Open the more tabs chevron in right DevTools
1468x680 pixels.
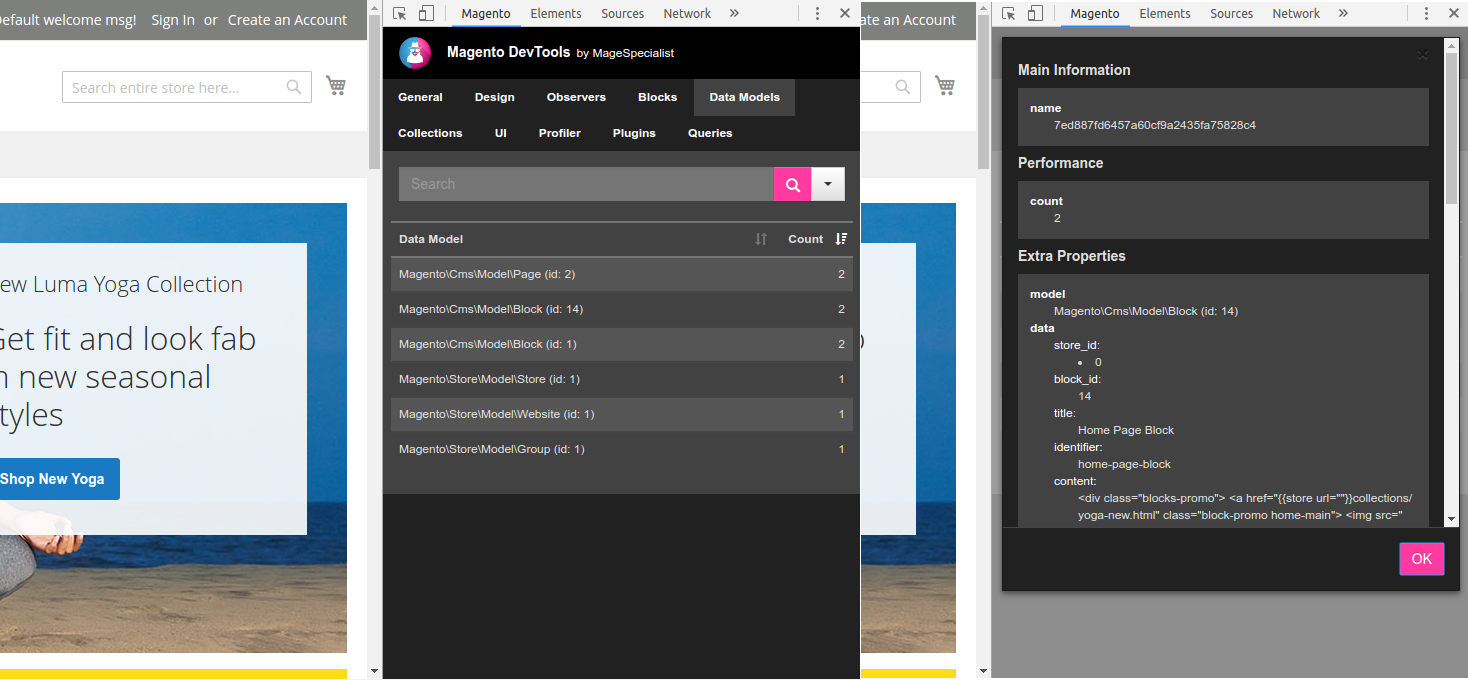click(1343, 13)
